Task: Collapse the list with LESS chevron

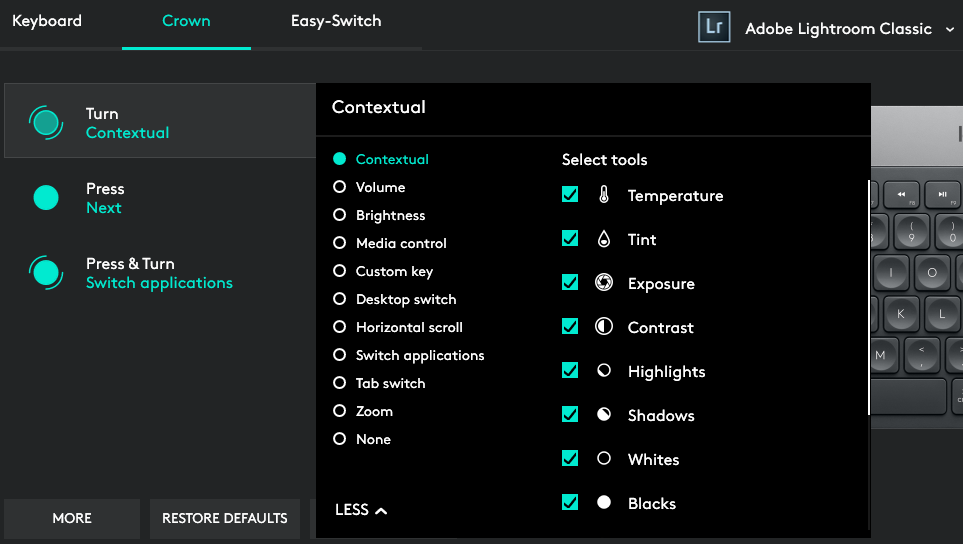Action: point(361,510)
